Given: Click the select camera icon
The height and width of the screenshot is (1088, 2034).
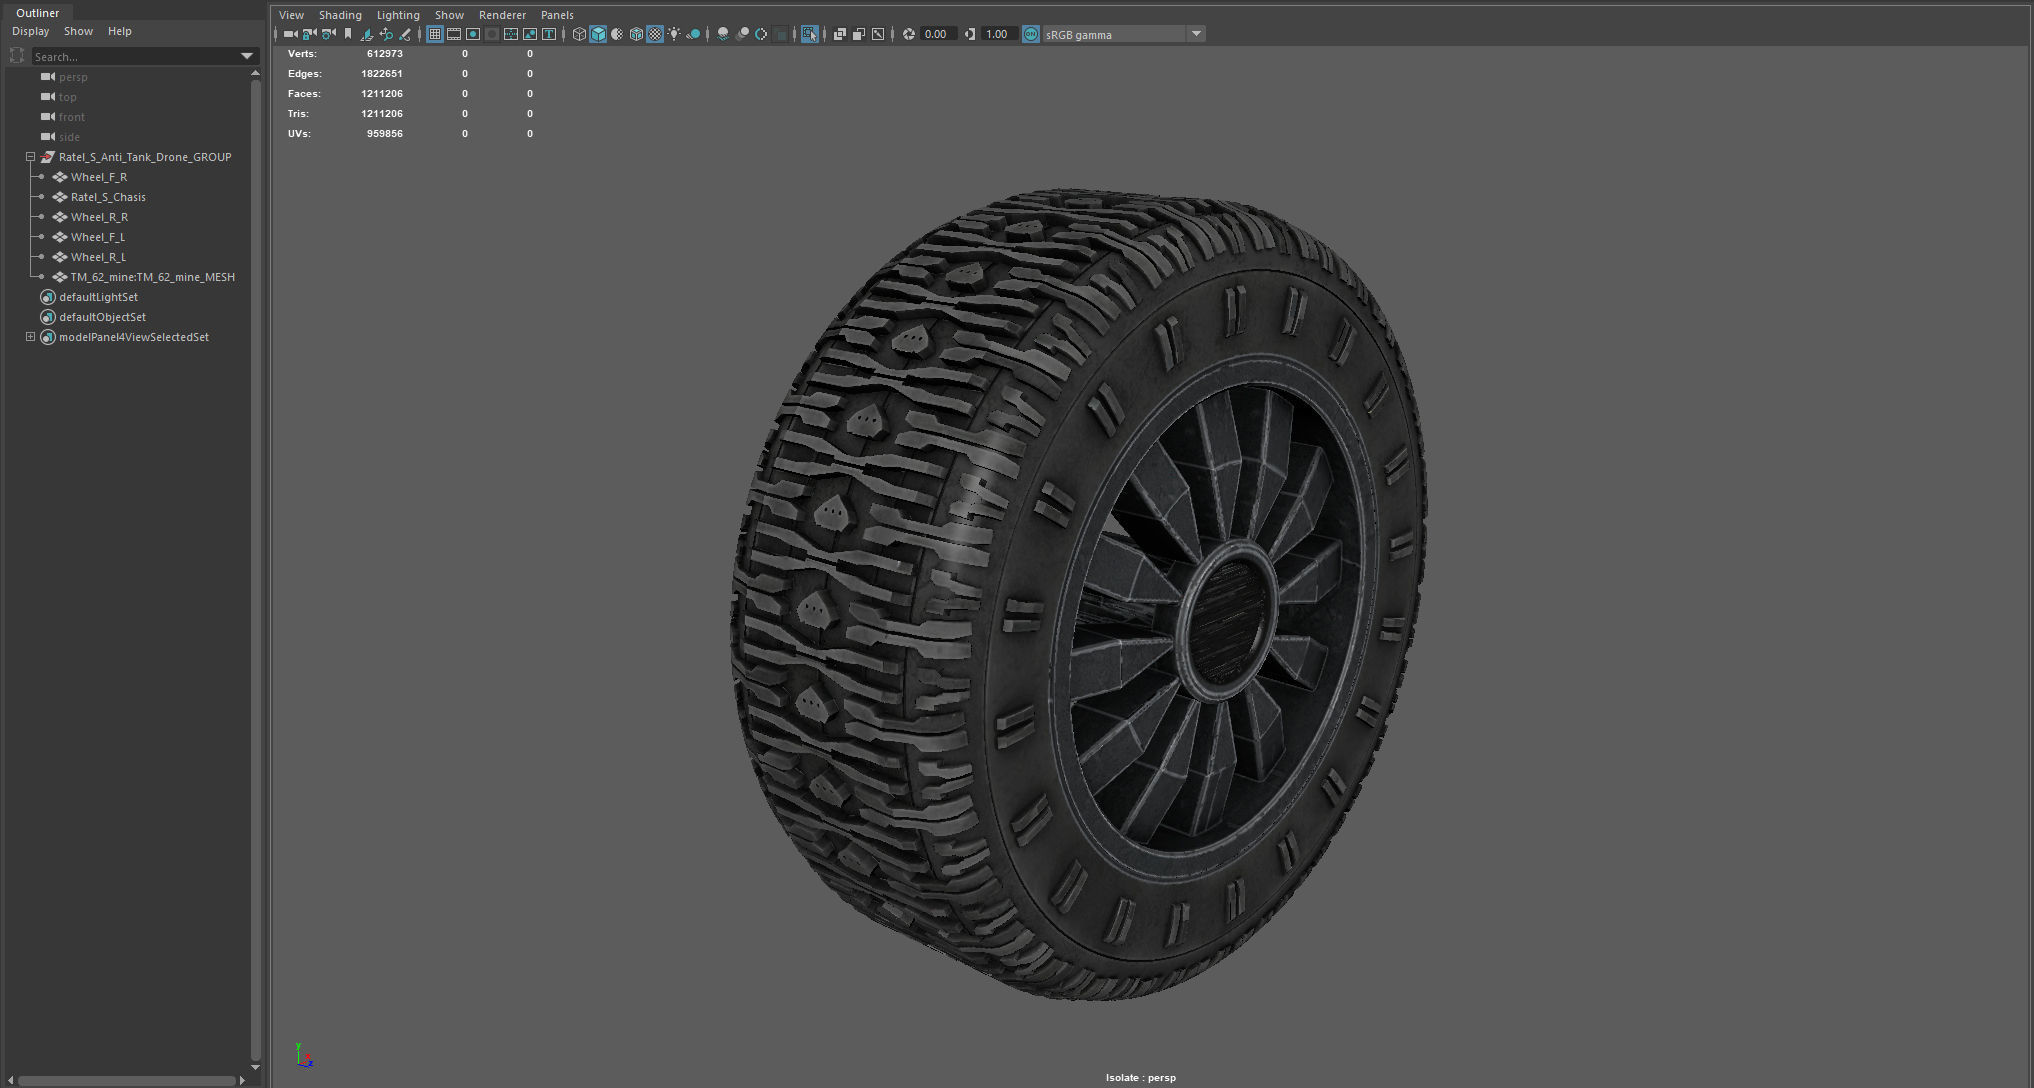Looking at the screenshot, I should (290, 34).
